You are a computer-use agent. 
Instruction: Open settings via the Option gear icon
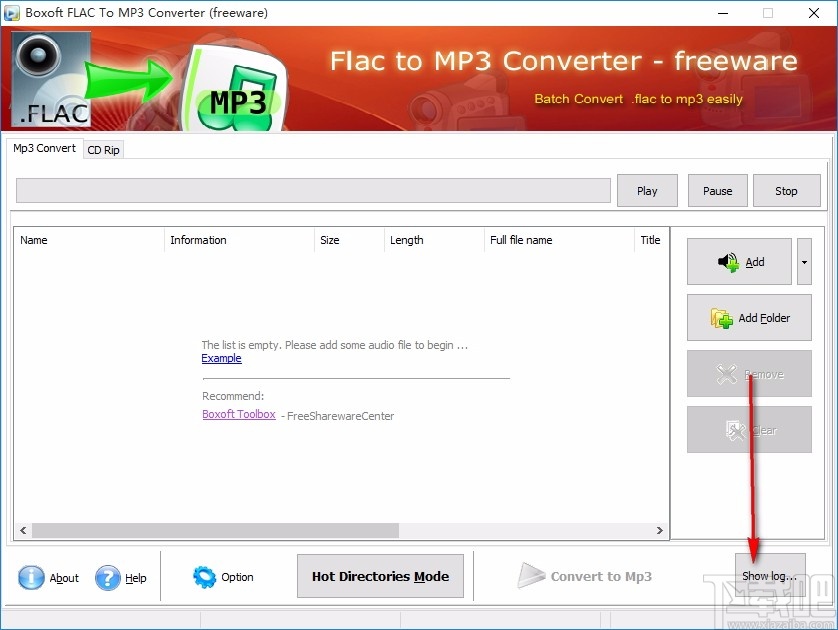coord(207,577)
